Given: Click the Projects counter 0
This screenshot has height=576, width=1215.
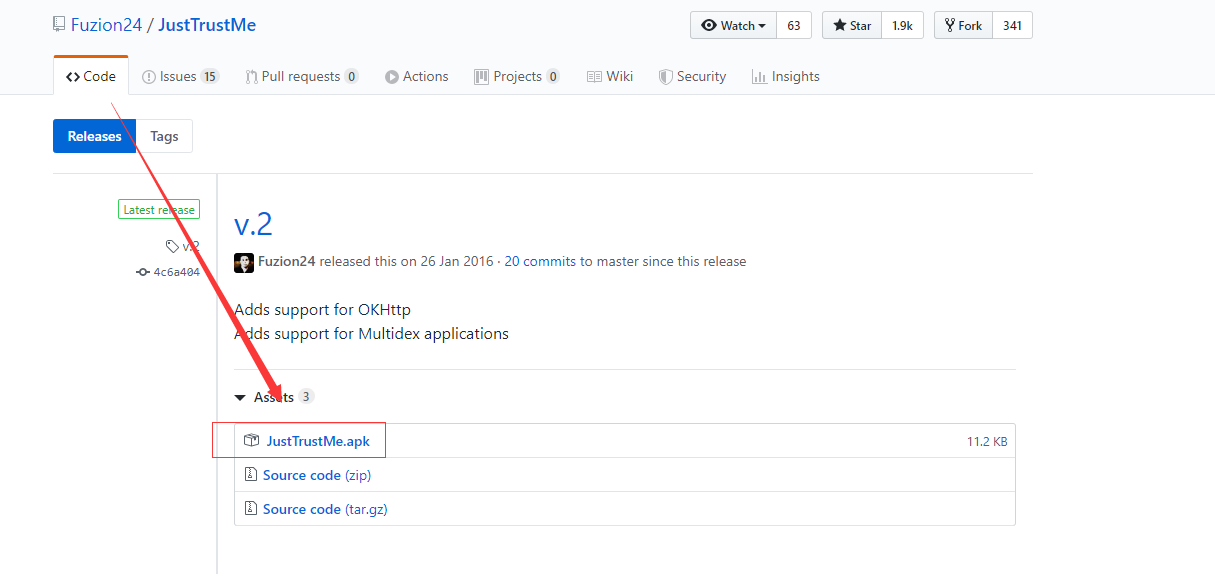Looking at the screenshot, I should pos(553,76).
